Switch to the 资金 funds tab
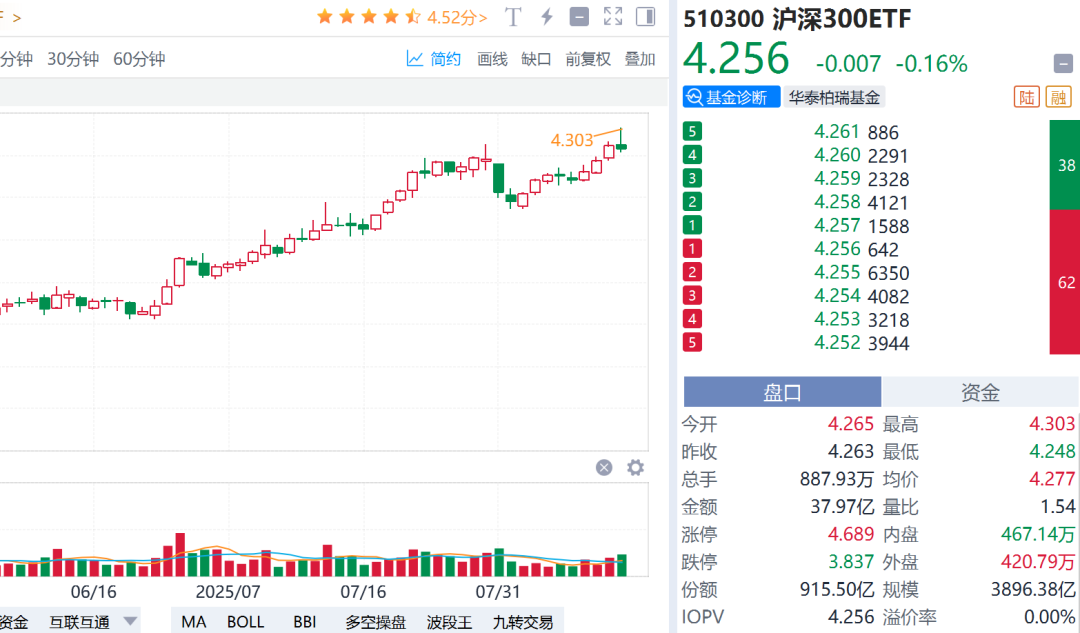 981,391
